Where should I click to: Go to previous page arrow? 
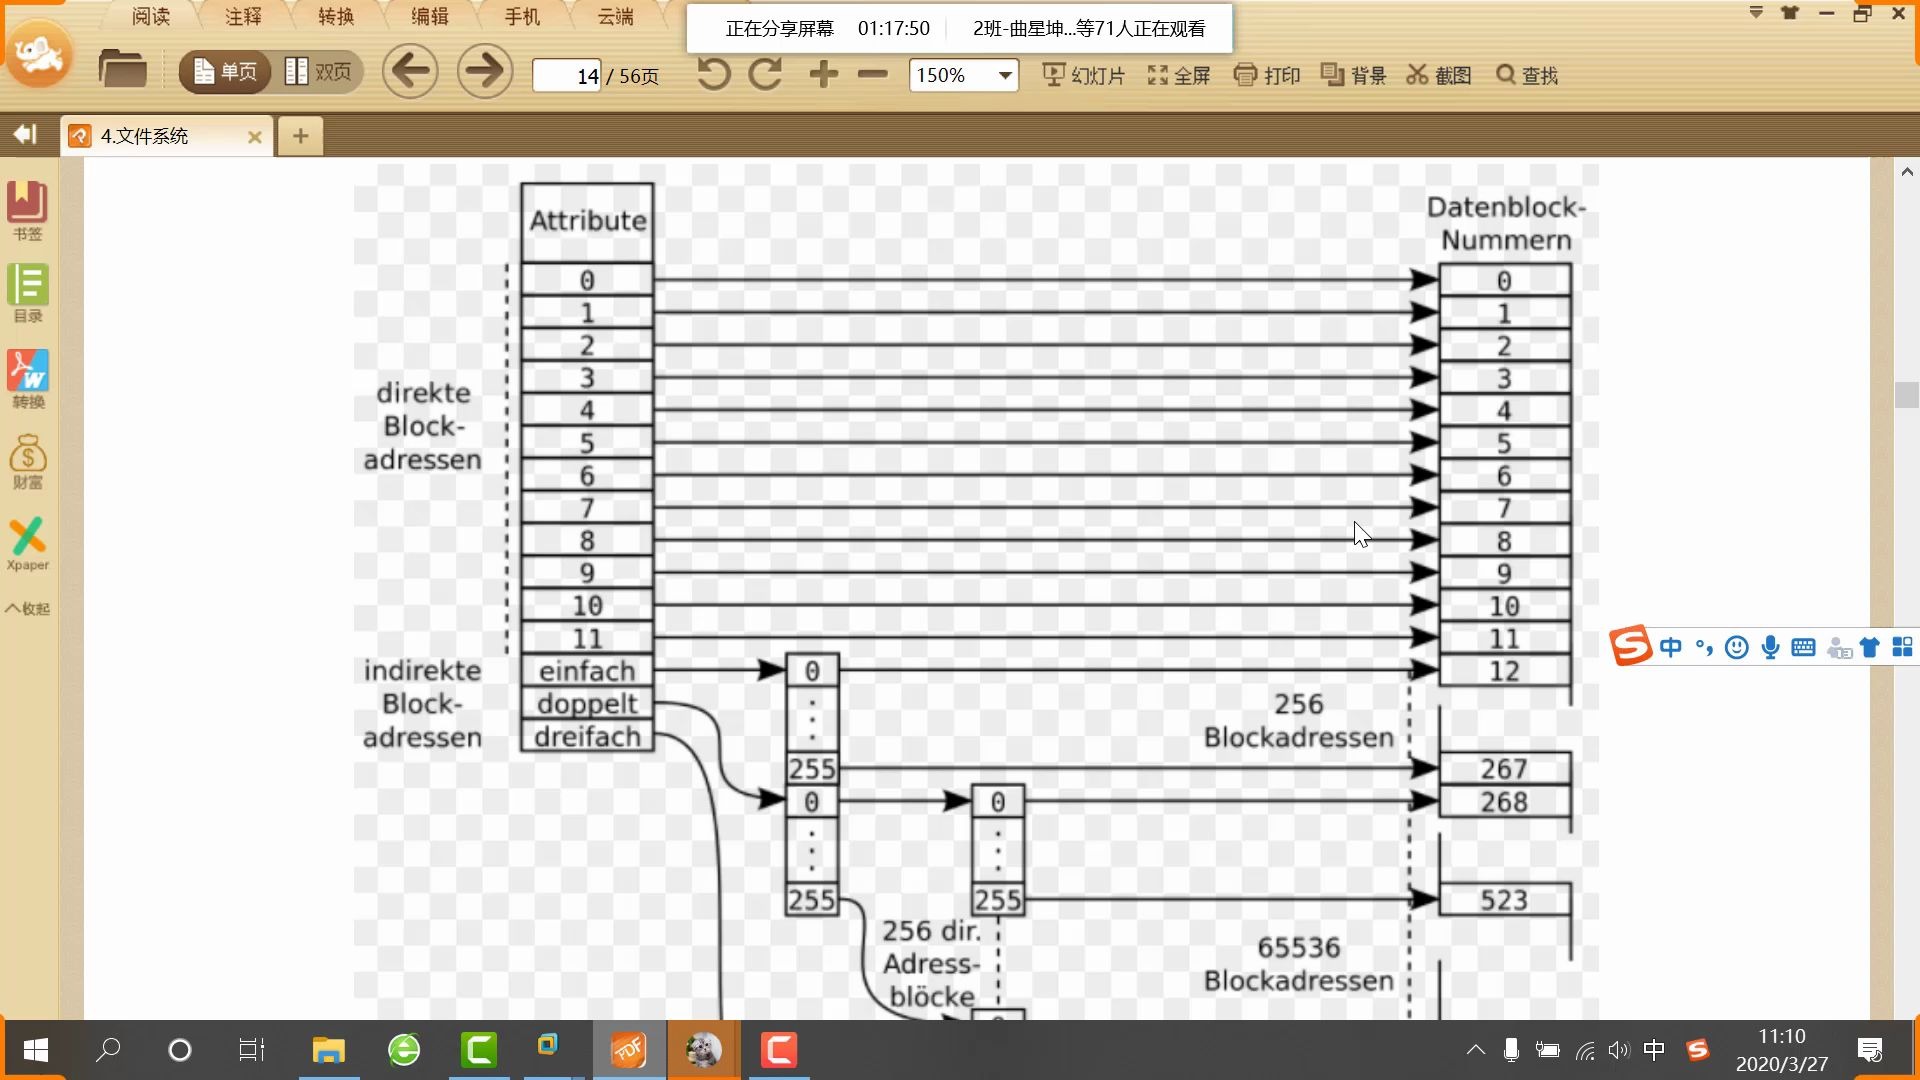click(410, 72)
